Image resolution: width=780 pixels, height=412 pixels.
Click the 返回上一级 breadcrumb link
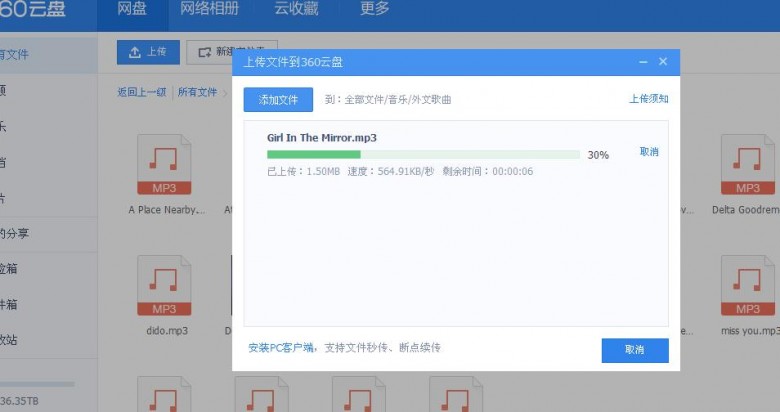(x=141, y=92)
